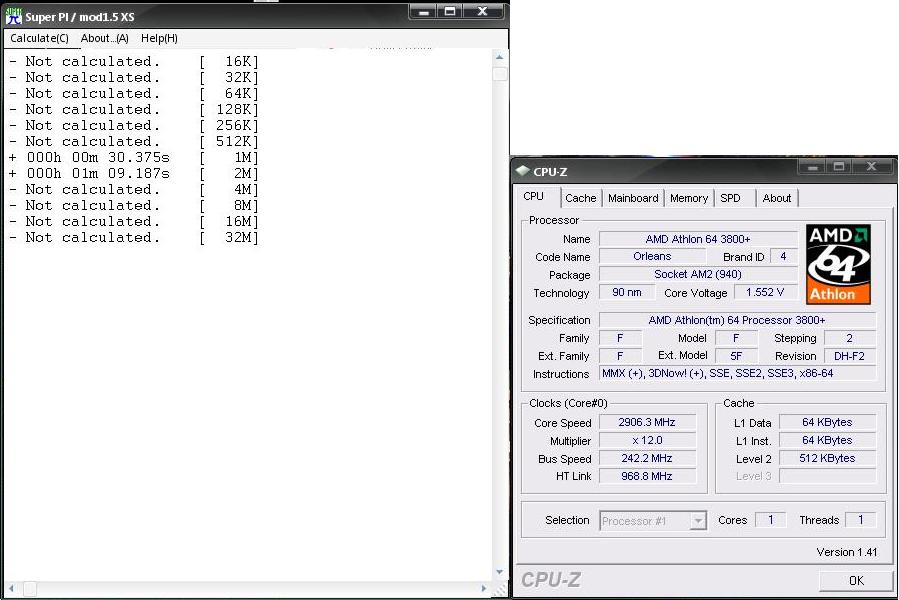Image resolution: width=899 pixels, height=600 pixels.
Task: Click the Name field 'AMD Athlon 64 3800+'
Action: tap(698, 239)
